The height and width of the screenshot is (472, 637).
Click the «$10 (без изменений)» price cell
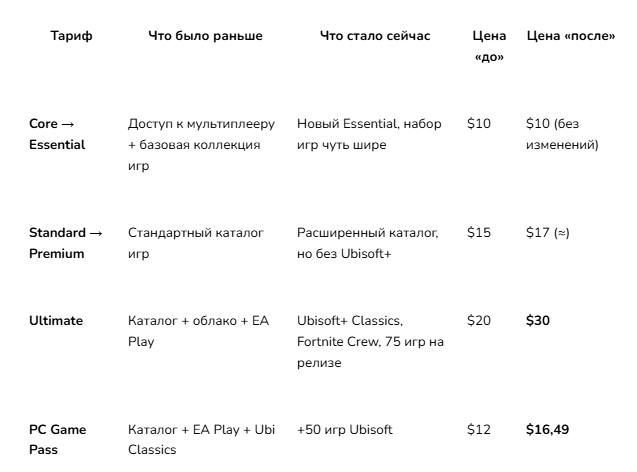tap(562, 134)
